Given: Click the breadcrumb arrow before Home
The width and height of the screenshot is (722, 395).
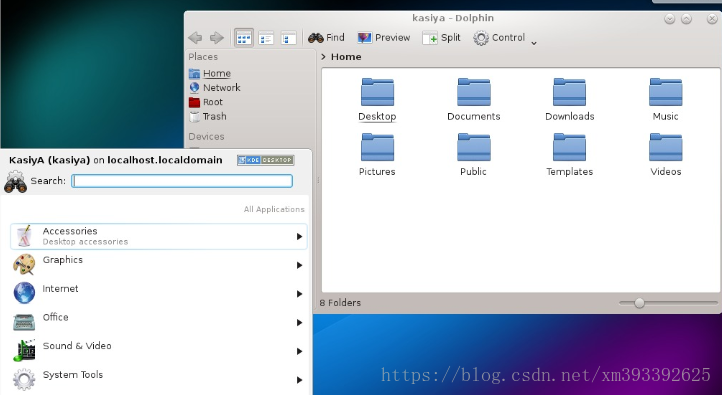Looking at the screenshot, I should tap(323, 57).
